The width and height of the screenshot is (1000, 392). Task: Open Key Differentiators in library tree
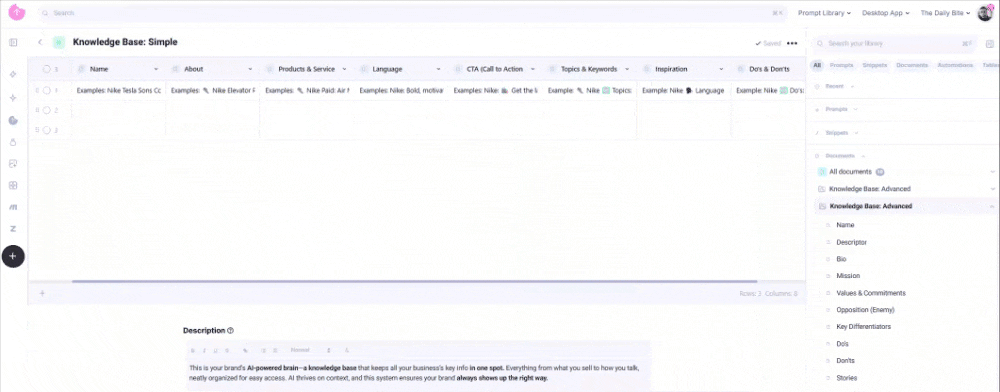pos(864,326)
